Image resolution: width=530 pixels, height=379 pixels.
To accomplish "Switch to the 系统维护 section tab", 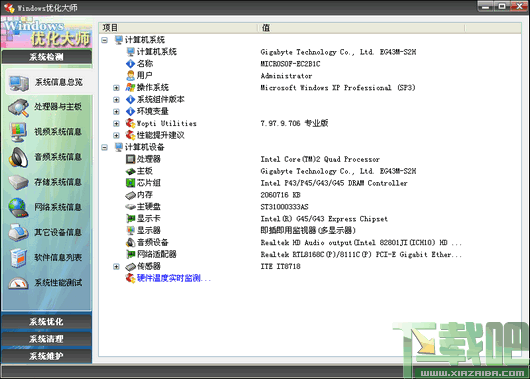I will tap(47, 356).
